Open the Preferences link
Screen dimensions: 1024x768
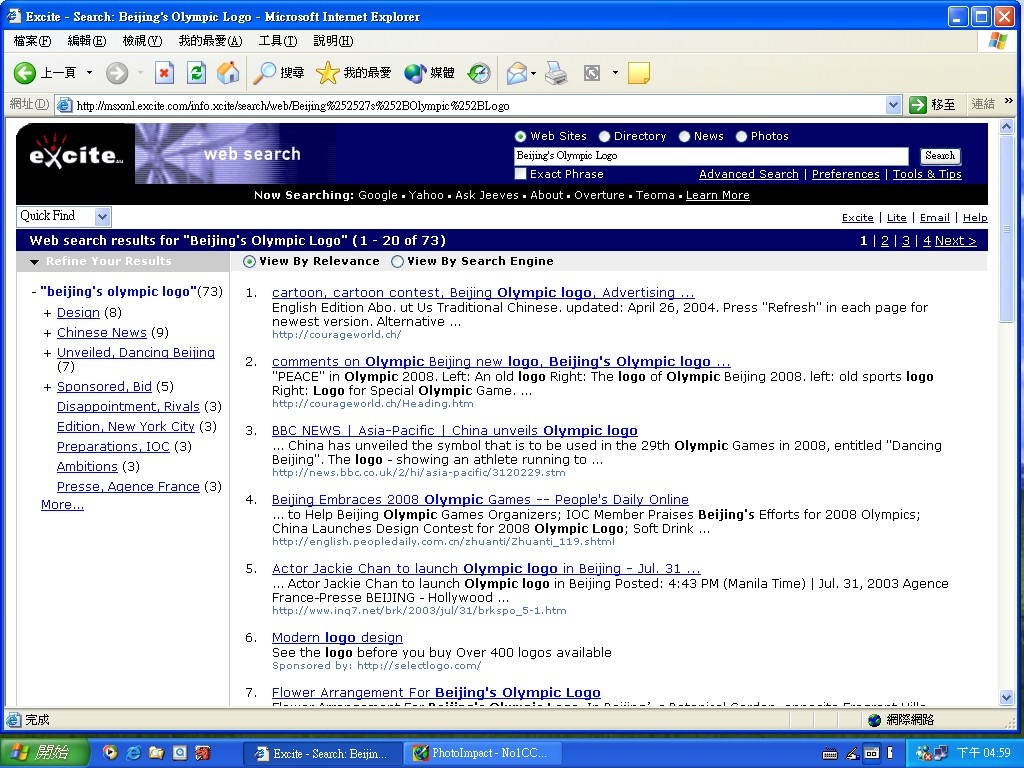[846, 174]
